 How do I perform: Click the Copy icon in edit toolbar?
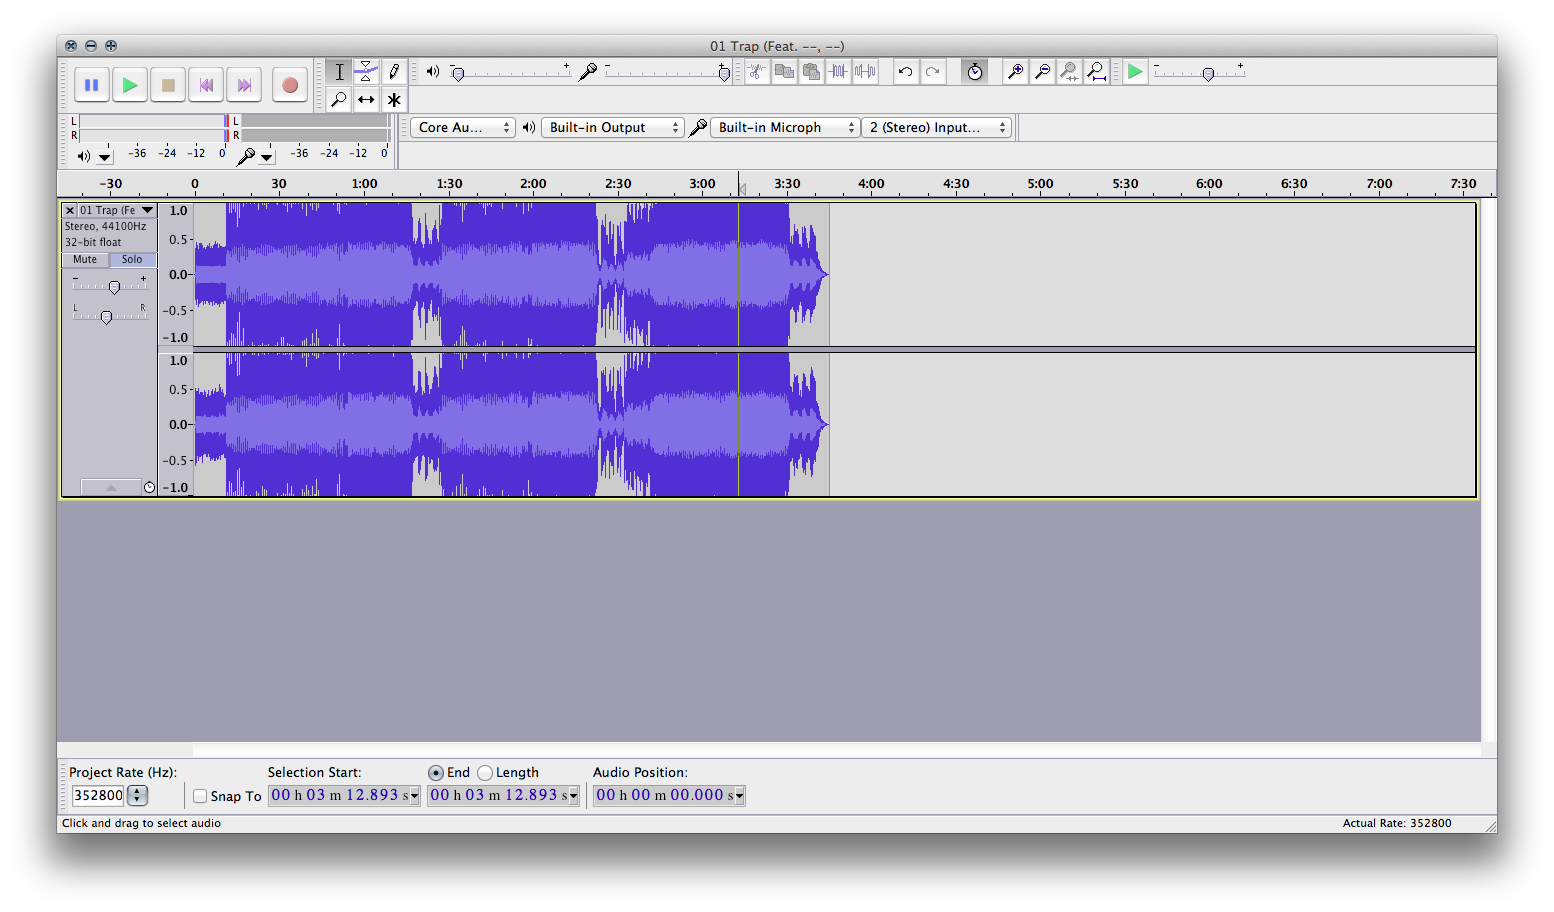[784, 72]
